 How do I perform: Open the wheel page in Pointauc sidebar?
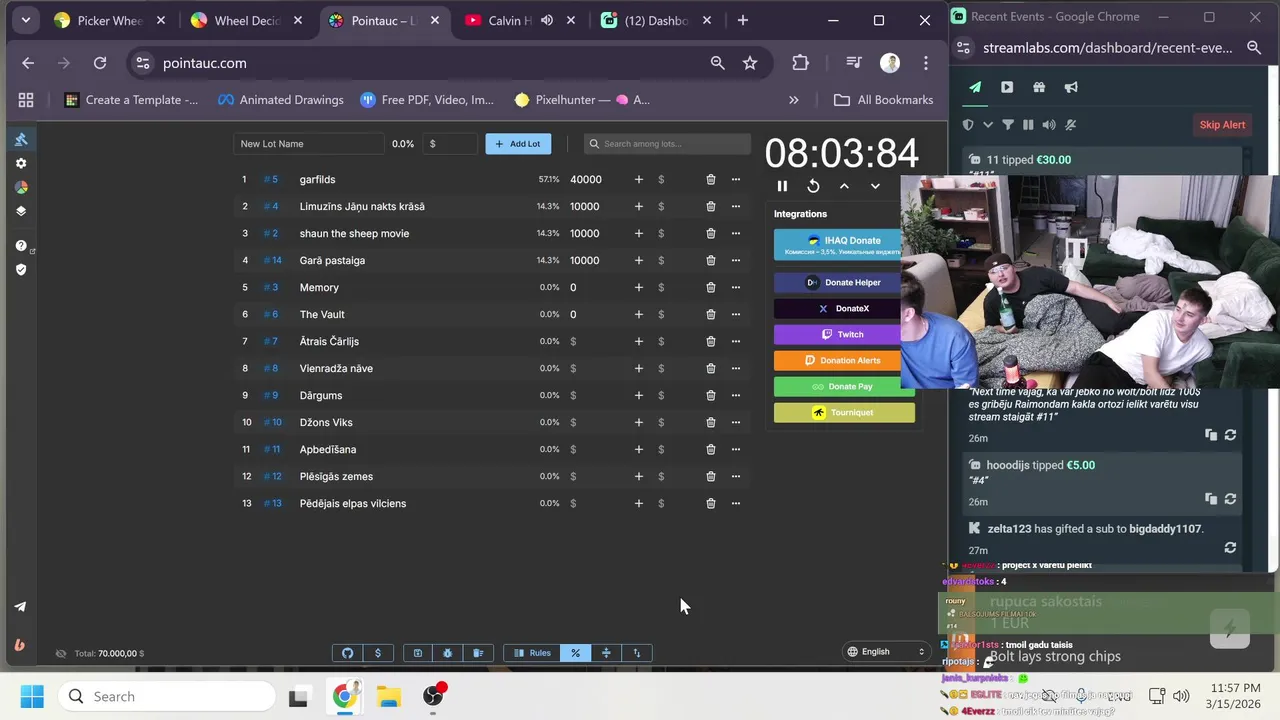21,187
